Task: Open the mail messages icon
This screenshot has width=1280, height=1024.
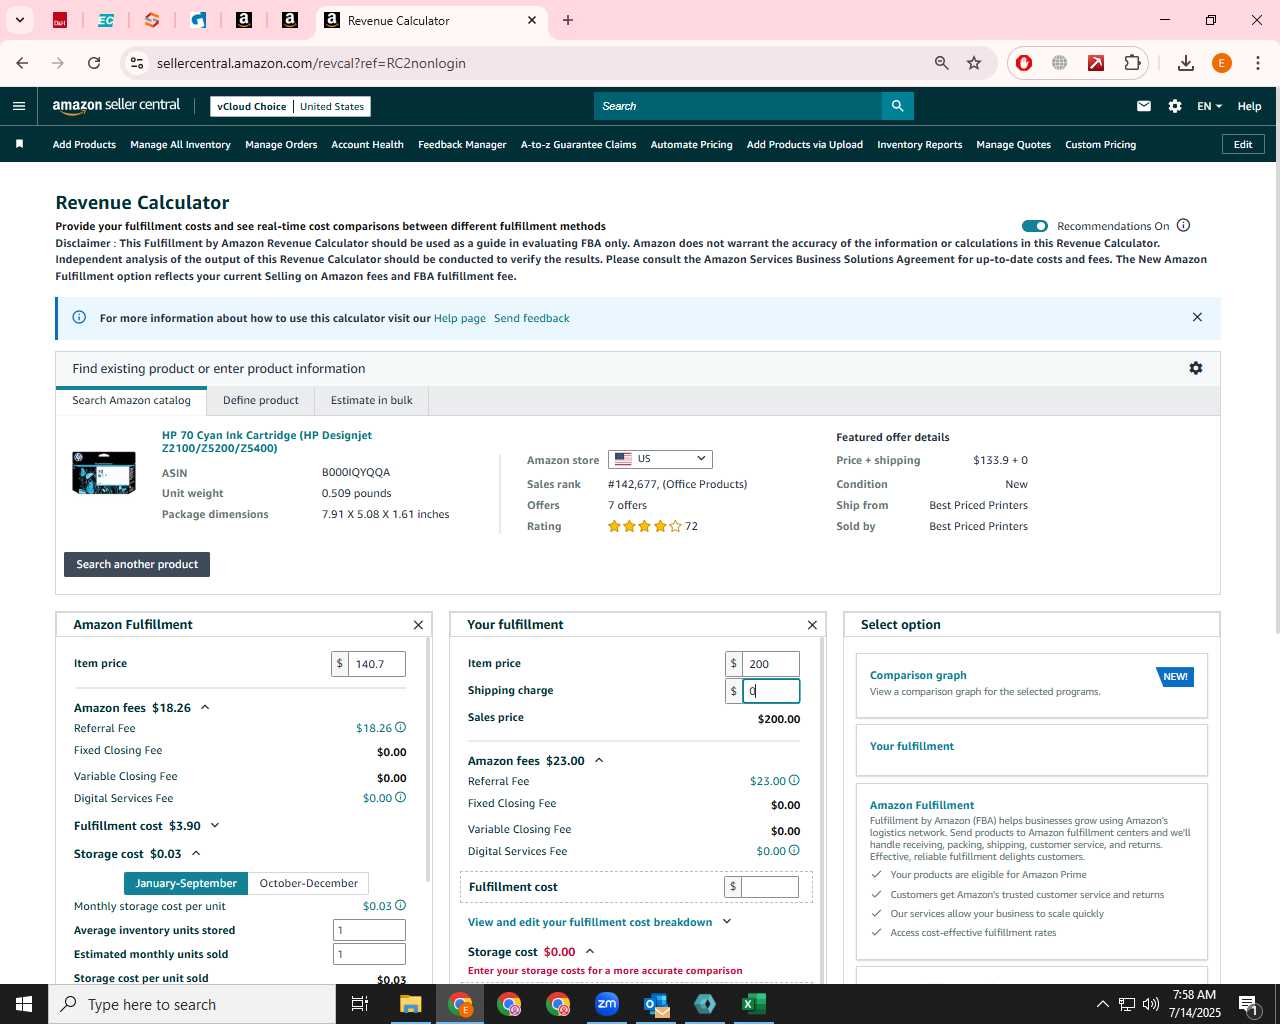Action: (1144, 106)
